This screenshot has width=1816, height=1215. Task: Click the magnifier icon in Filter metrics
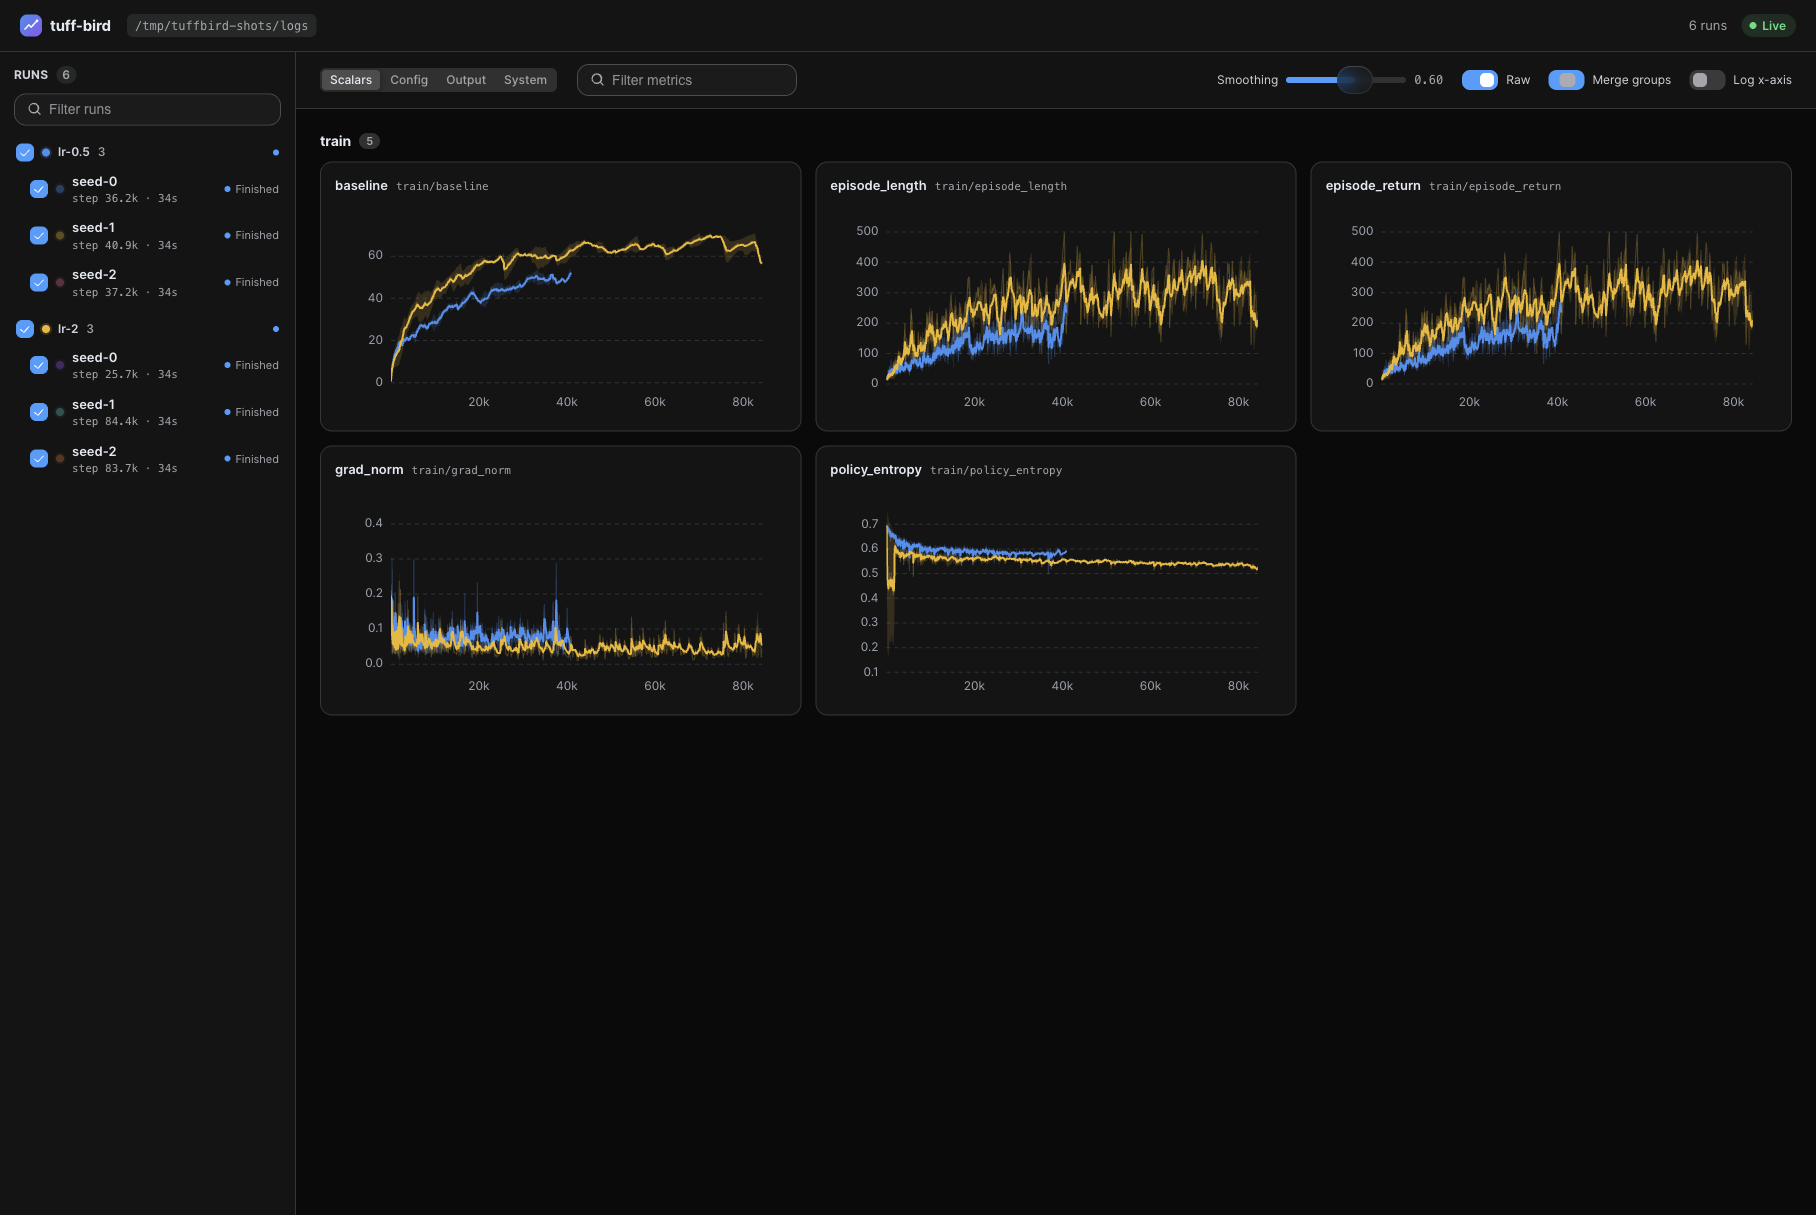click(x=598, y=80)
